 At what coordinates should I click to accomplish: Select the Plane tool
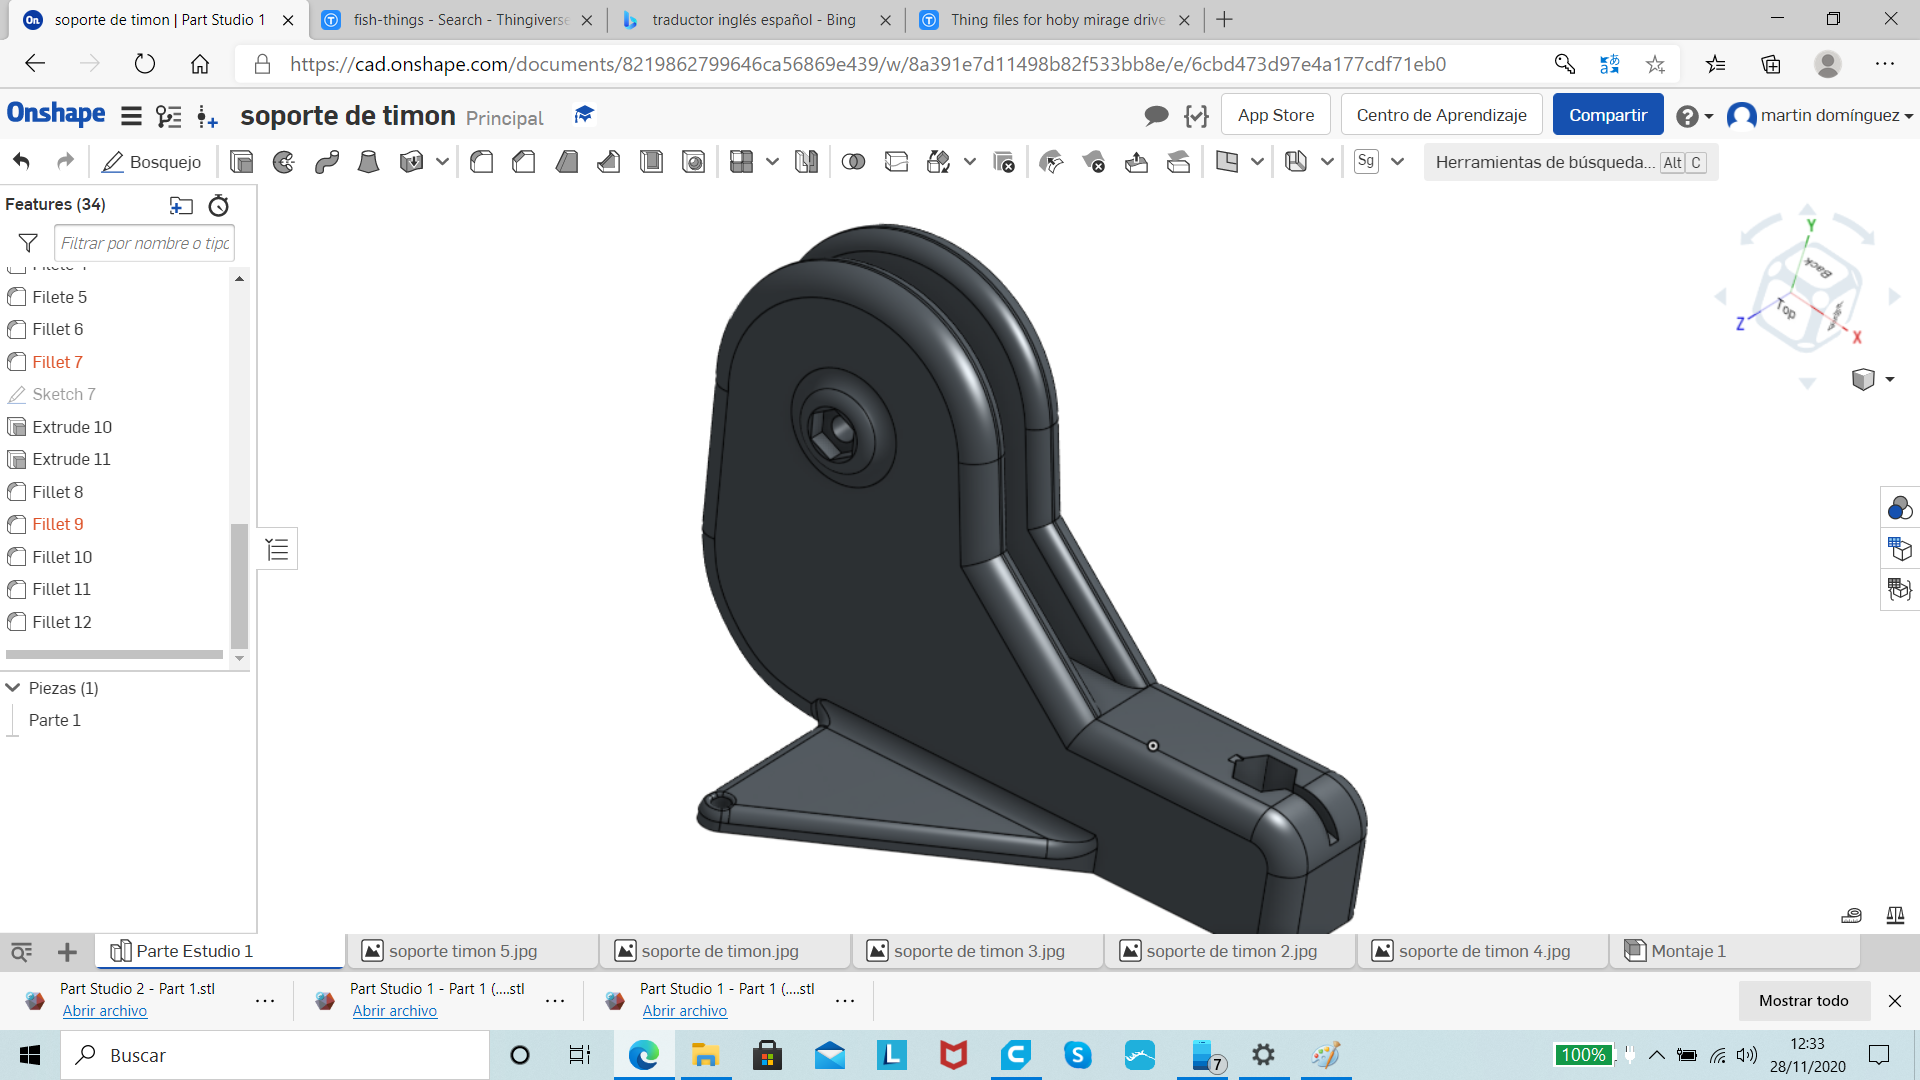coord(1227,162)
